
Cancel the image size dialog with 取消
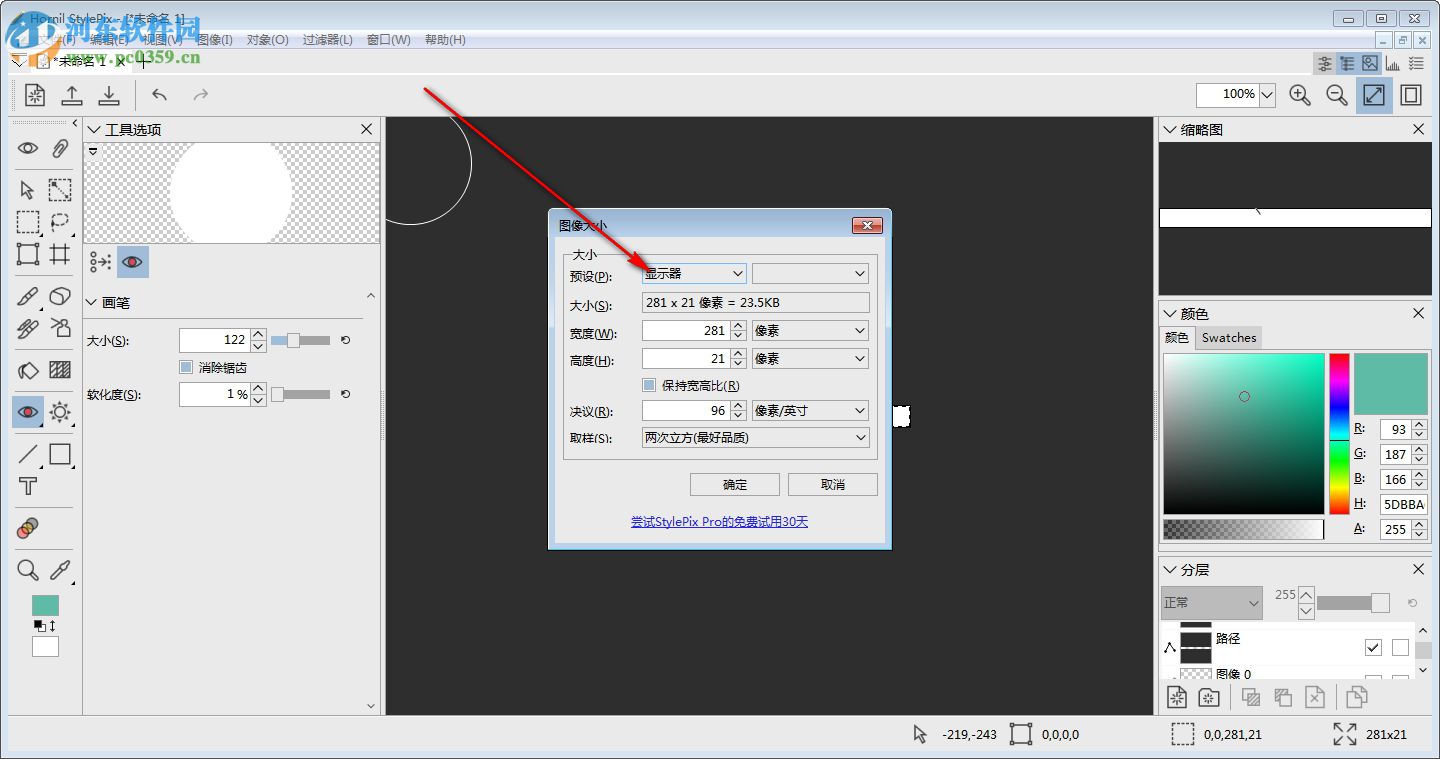tap(833, 484)
